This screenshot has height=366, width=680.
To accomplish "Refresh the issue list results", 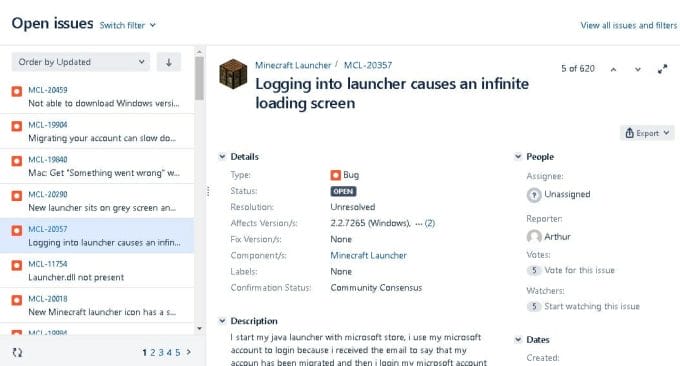I will coord(17,353).
